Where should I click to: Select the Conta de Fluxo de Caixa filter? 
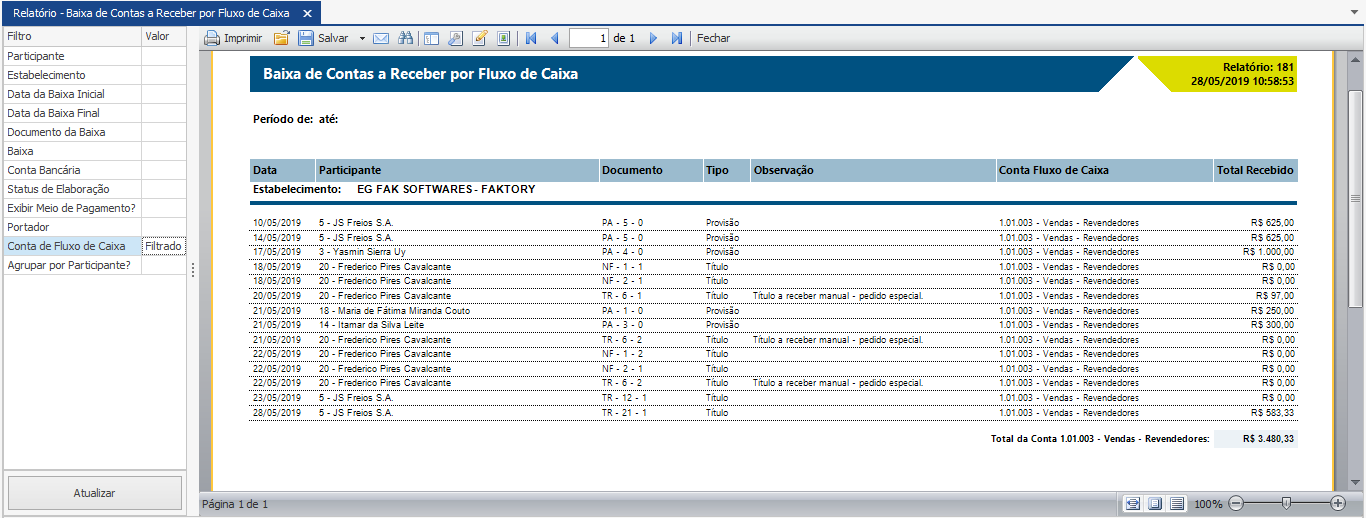(66, 246)
